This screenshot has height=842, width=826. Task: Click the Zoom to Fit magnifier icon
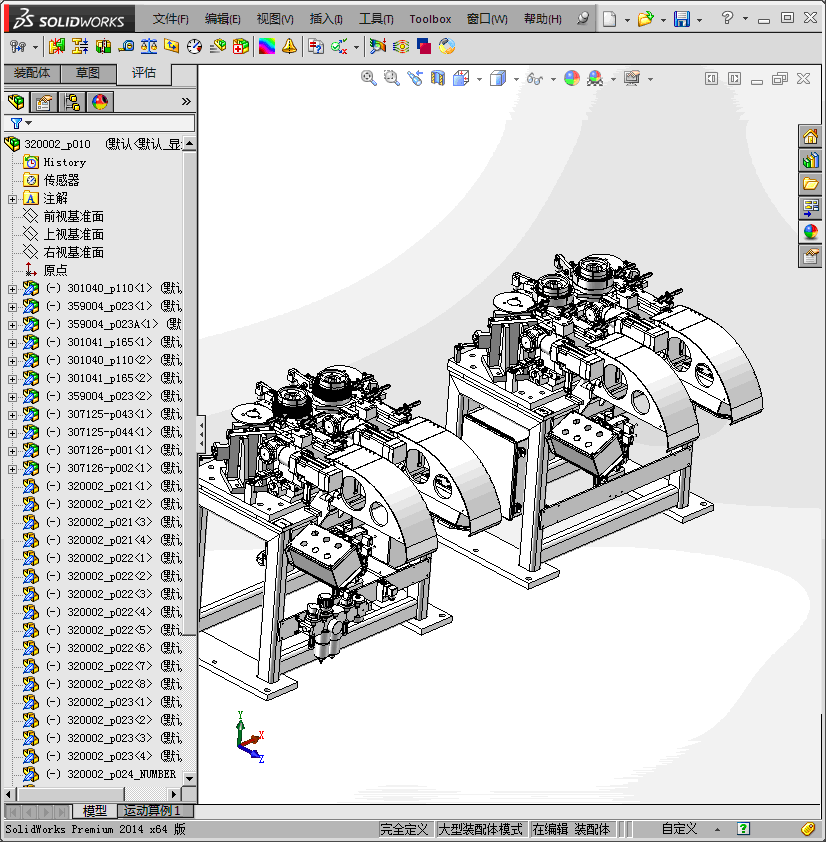point(369,78)
